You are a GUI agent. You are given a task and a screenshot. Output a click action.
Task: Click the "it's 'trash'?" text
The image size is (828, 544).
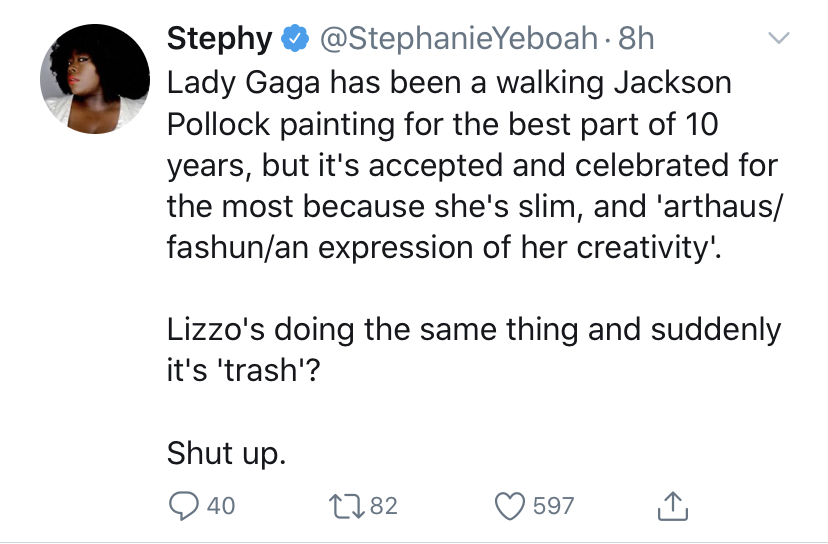tap(243, 370)
